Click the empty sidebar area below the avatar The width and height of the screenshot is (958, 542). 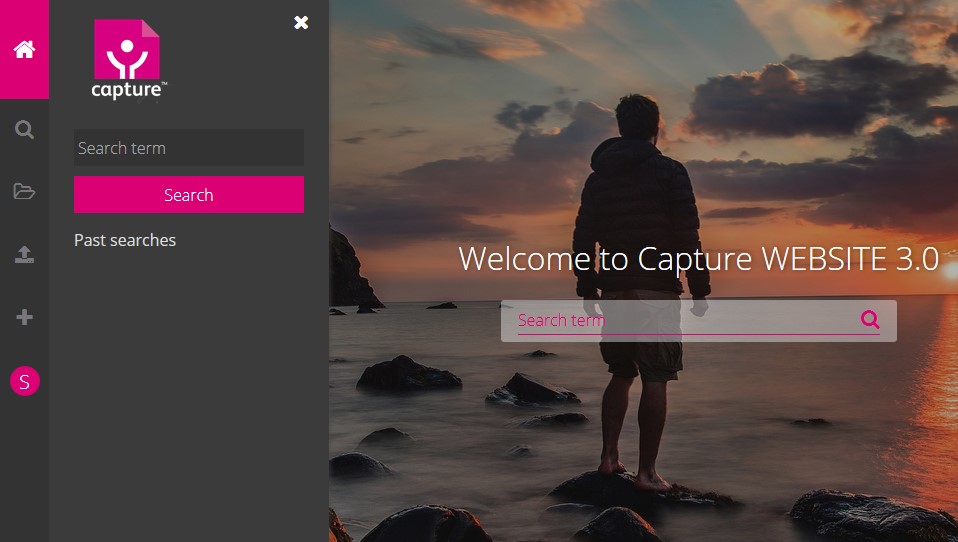[24, 470]
